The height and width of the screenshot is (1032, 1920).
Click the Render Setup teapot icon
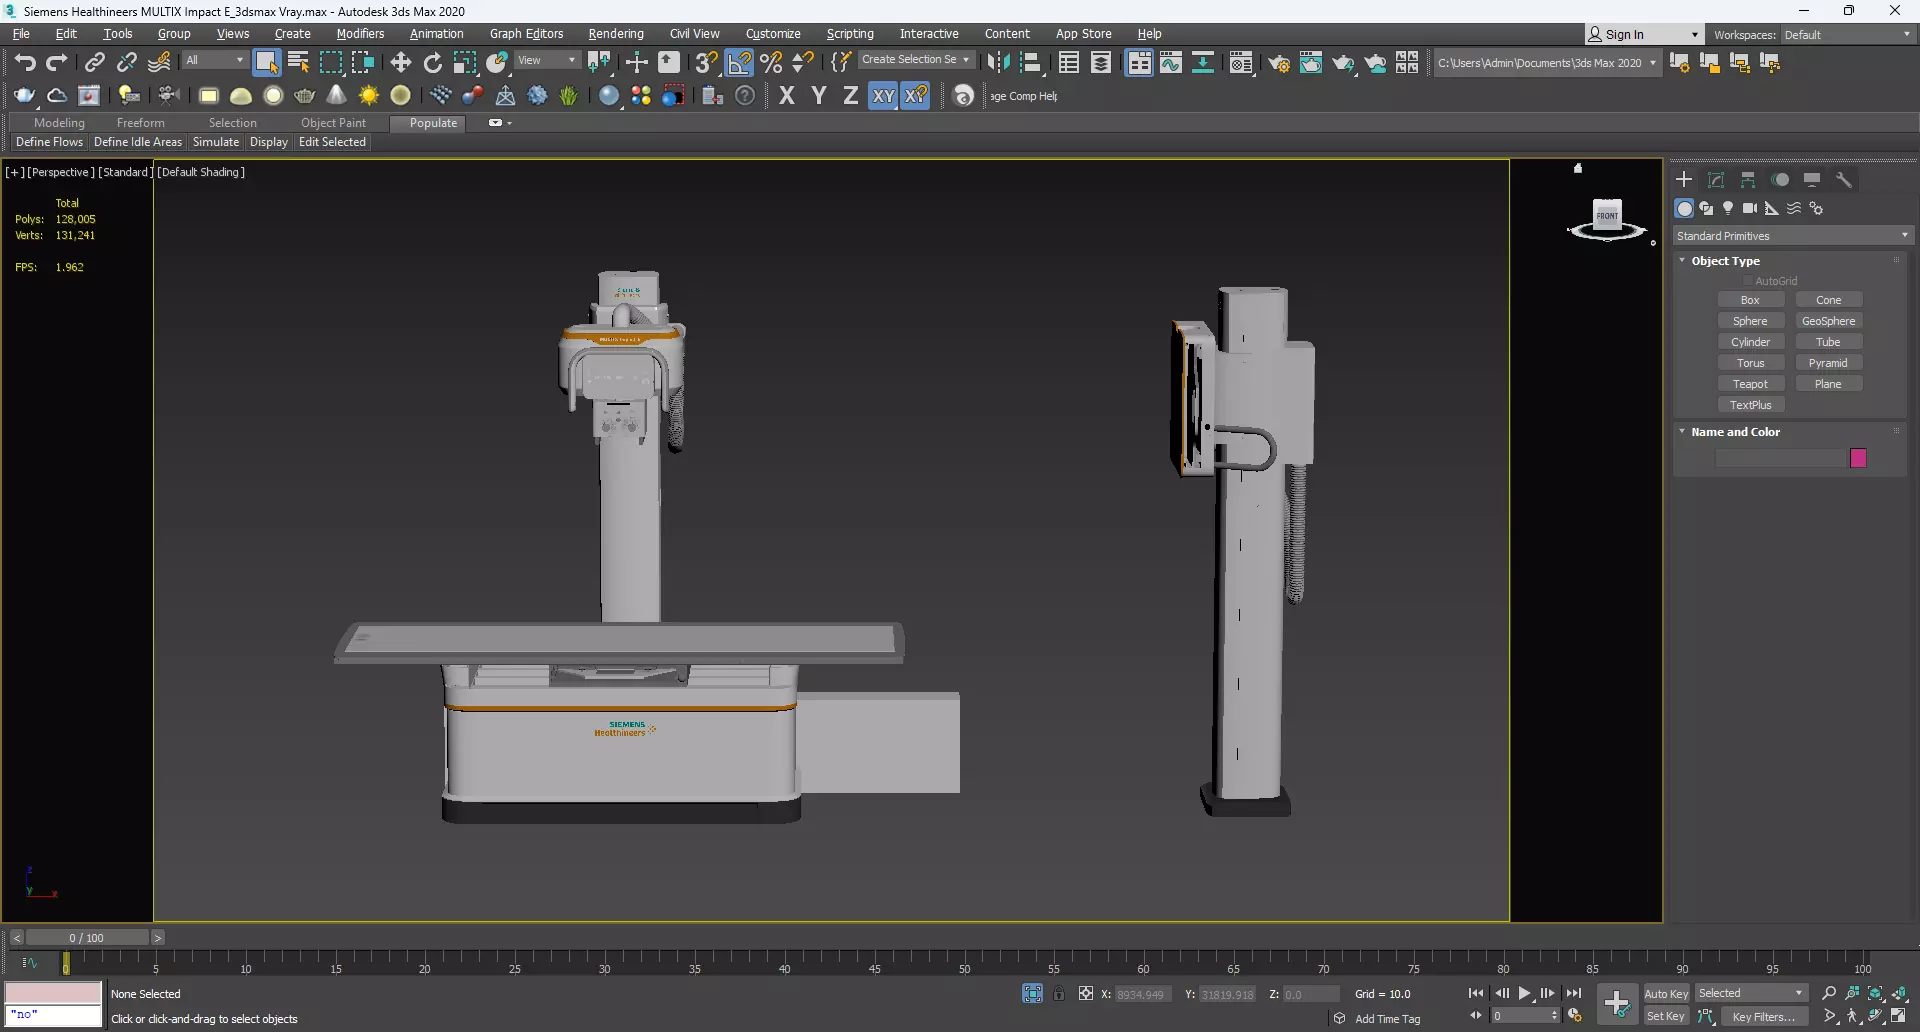coord(1279,63)
